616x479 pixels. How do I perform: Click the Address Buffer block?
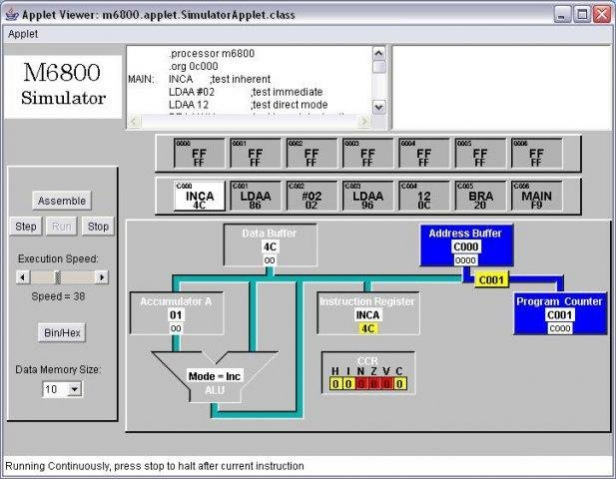pyautogui.click(x=466, y=246)
